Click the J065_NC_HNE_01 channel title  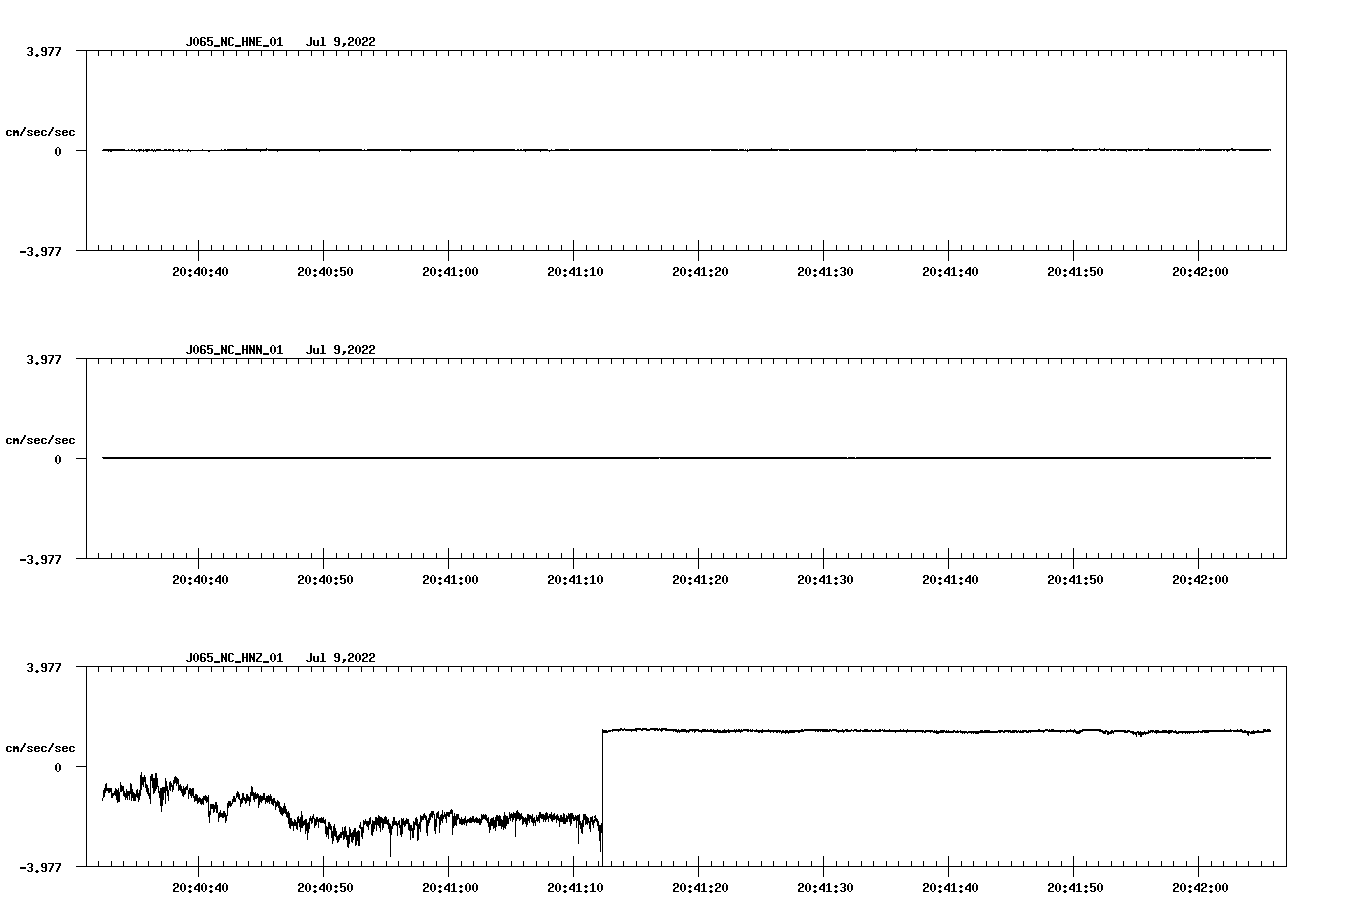pos(234,42)
